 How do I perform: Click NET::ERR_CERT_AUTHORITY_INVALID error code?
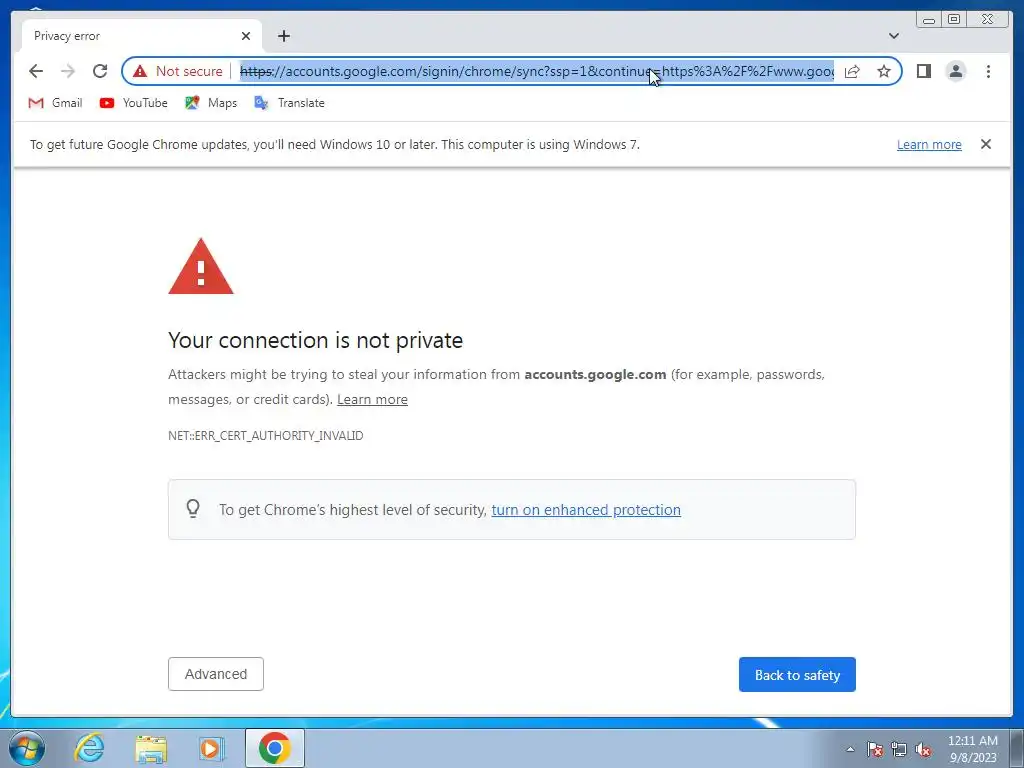266,436
